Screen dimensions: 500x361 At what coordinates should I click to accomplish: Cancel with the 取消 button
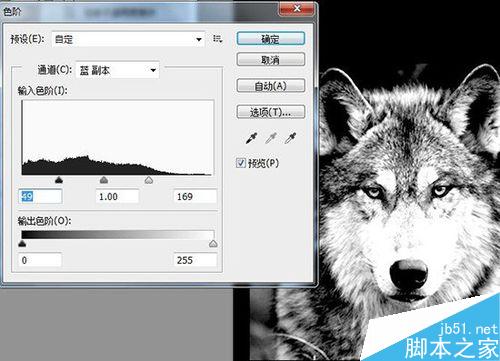tap(271, 60)
